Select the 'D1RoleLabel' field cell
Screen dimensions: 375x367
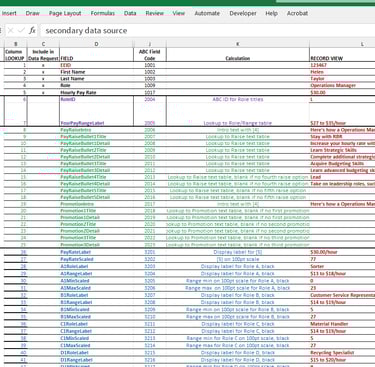[x=96, y=353]
